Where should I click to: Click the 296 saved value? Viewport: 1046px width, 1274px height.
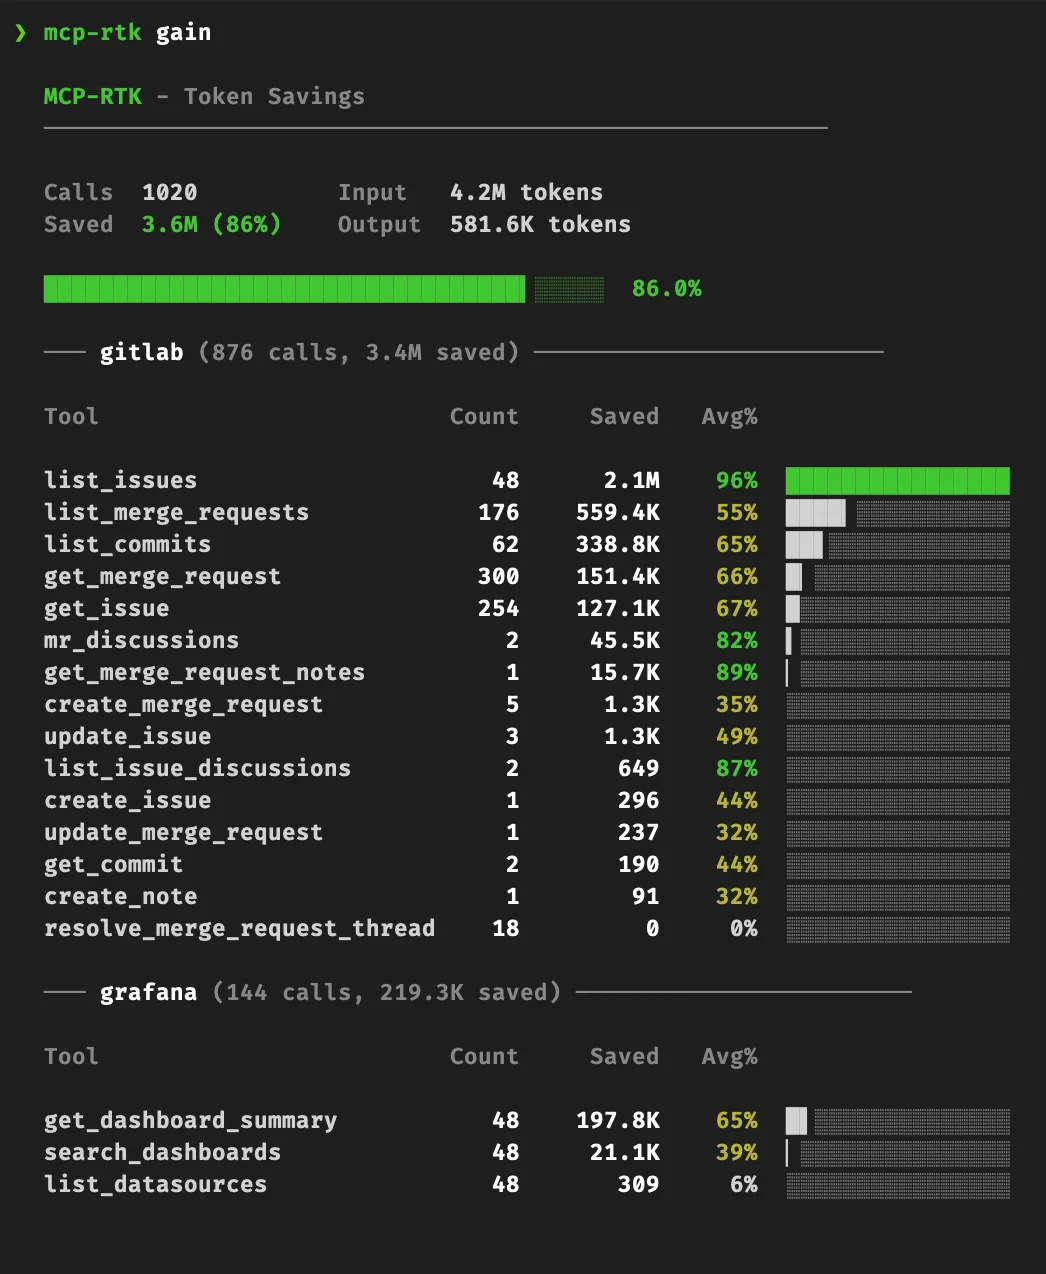(639, 800)
